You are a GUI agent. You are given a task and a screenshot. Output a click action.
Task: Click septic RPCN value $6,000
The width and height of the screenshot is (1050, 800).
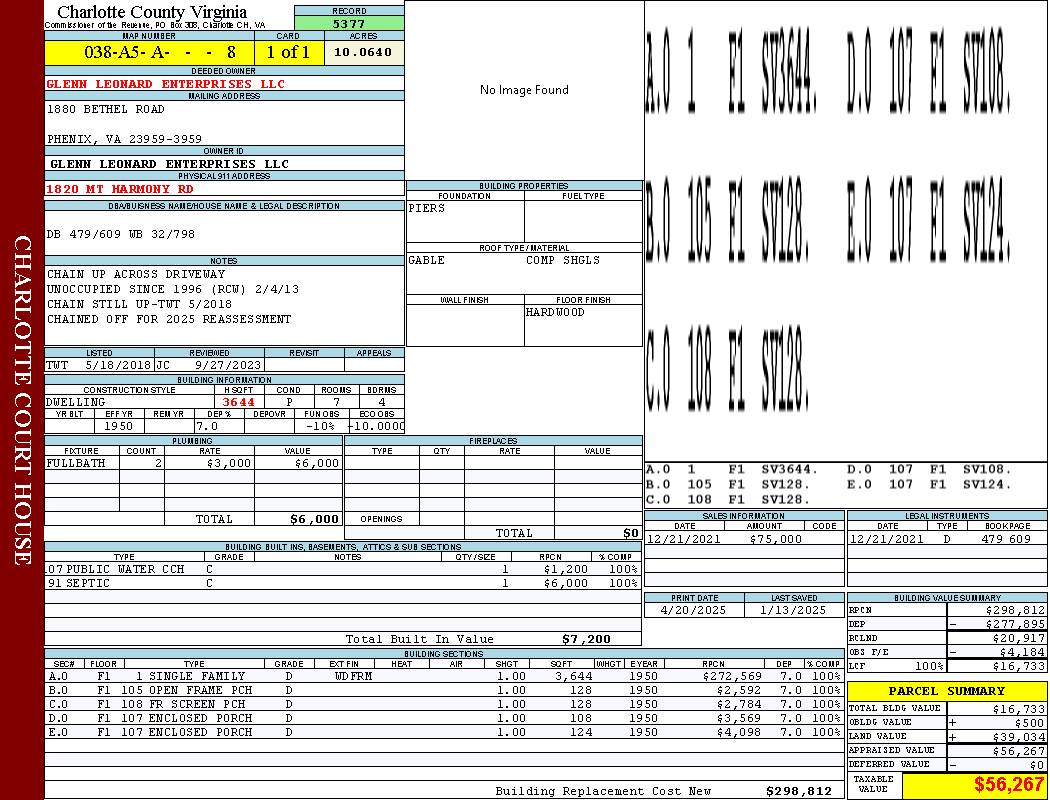click(566, 584)
